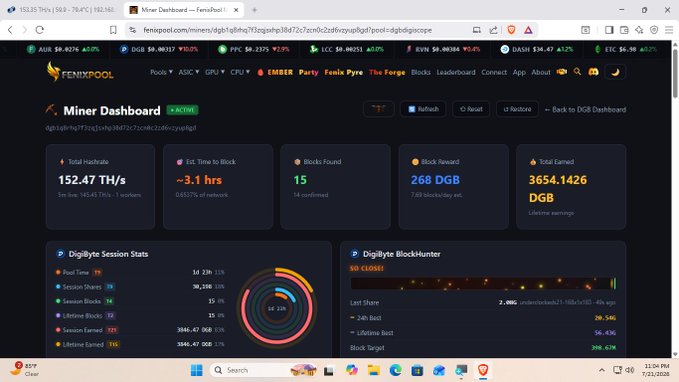Image resolution: width=679 pixels, height=382 pixels.
Task: Open Brave sidebar panel icon
Action: (x=609, y=30)
